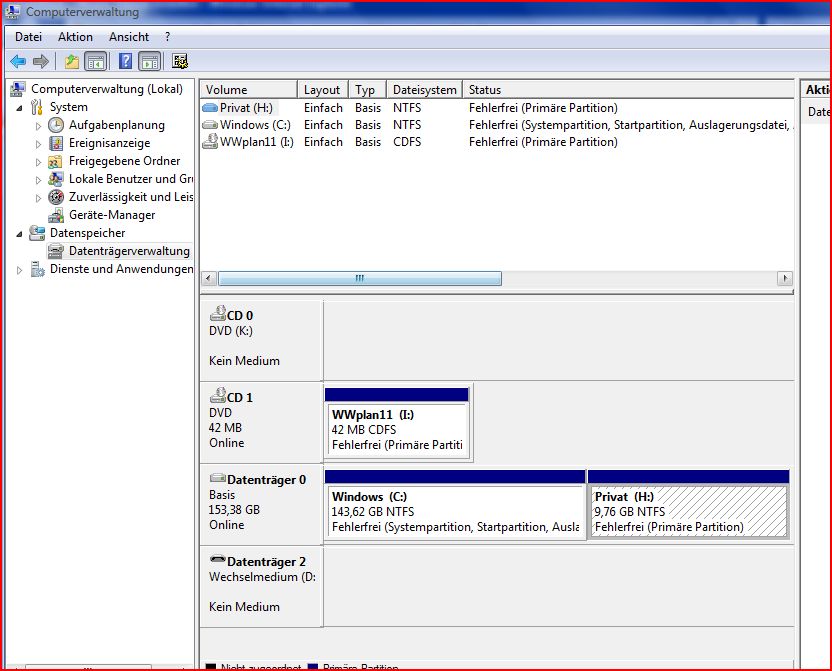Click the Privat (H:) status cell
The width and height of the screenshot is (832, 671).
click(x=543, y=108)
